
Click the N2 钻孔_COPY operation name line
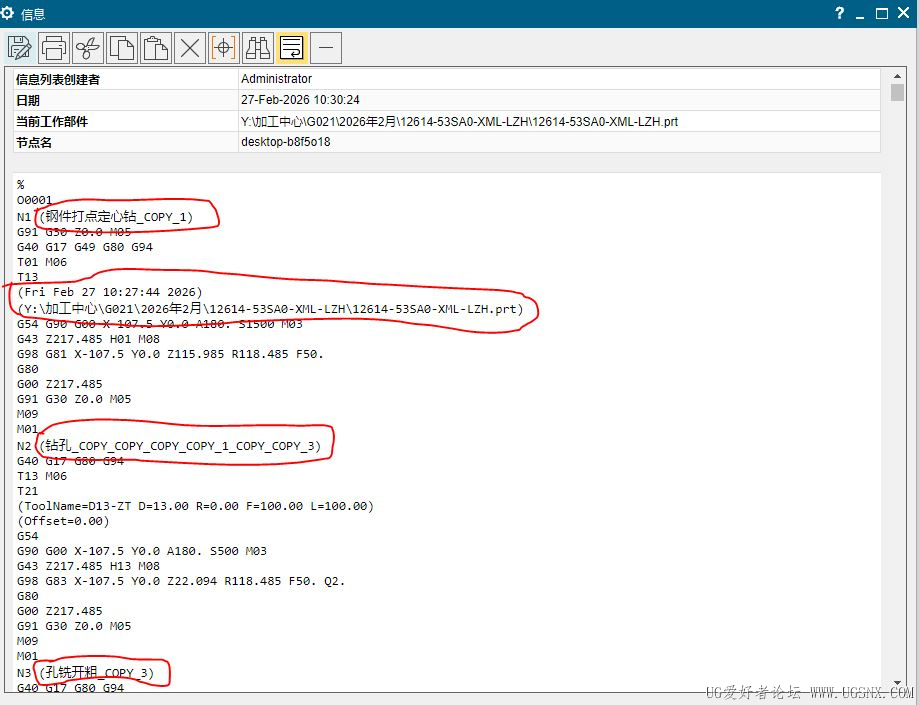[169, 446]
